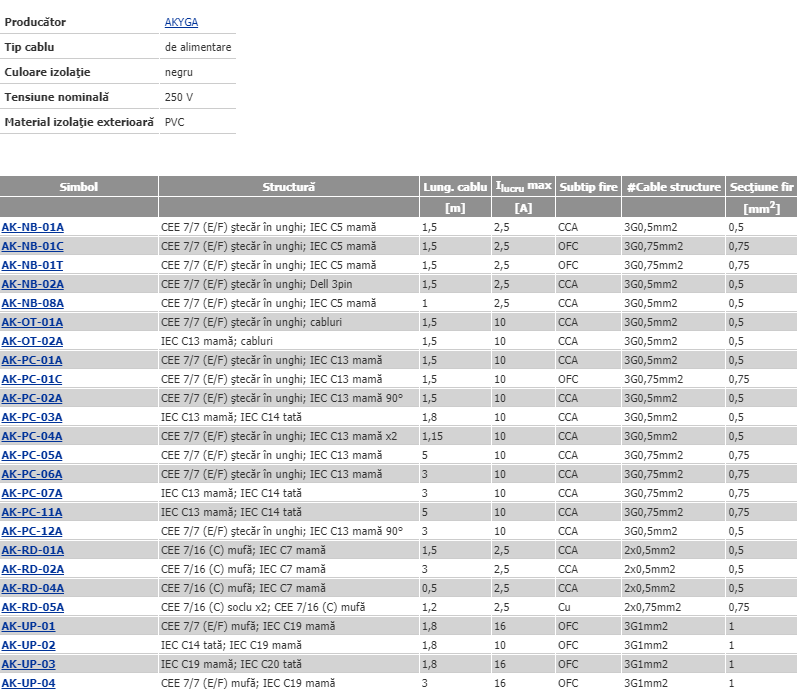Open product link AK-UP-03
This screenshot has width=797, height=691.
(28, 664)
